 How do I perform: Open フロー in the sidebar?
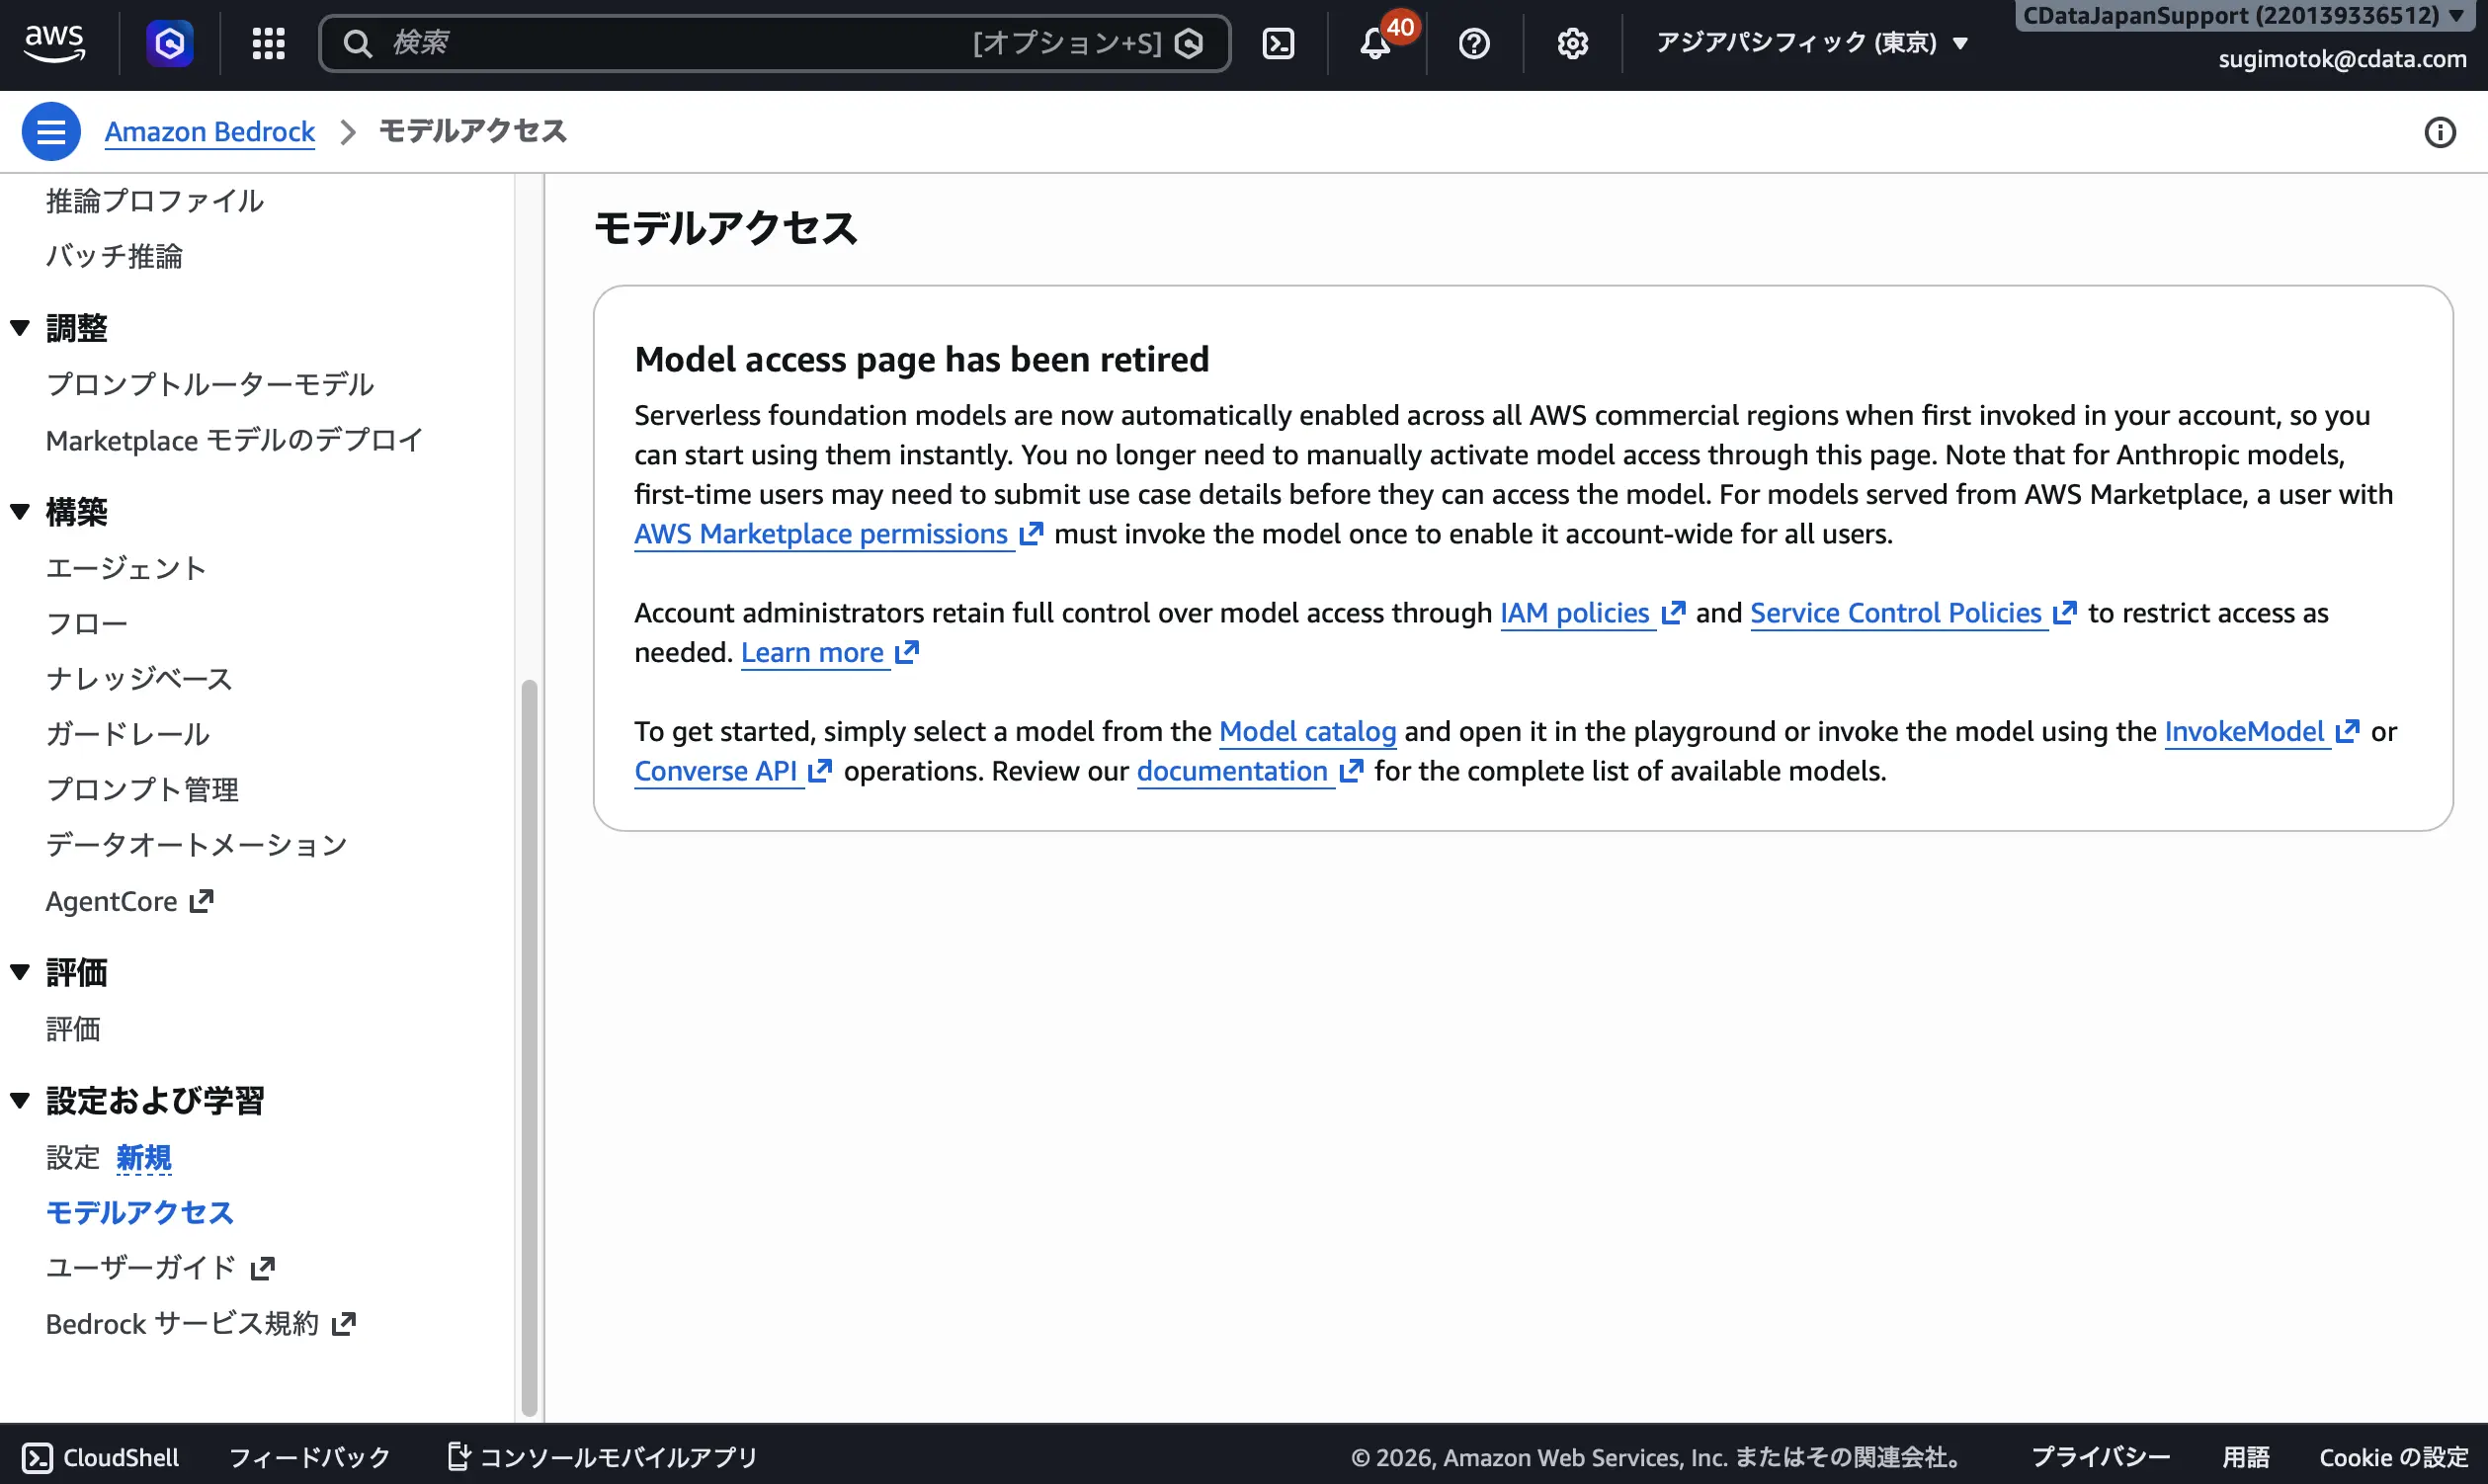coord(87,624)
